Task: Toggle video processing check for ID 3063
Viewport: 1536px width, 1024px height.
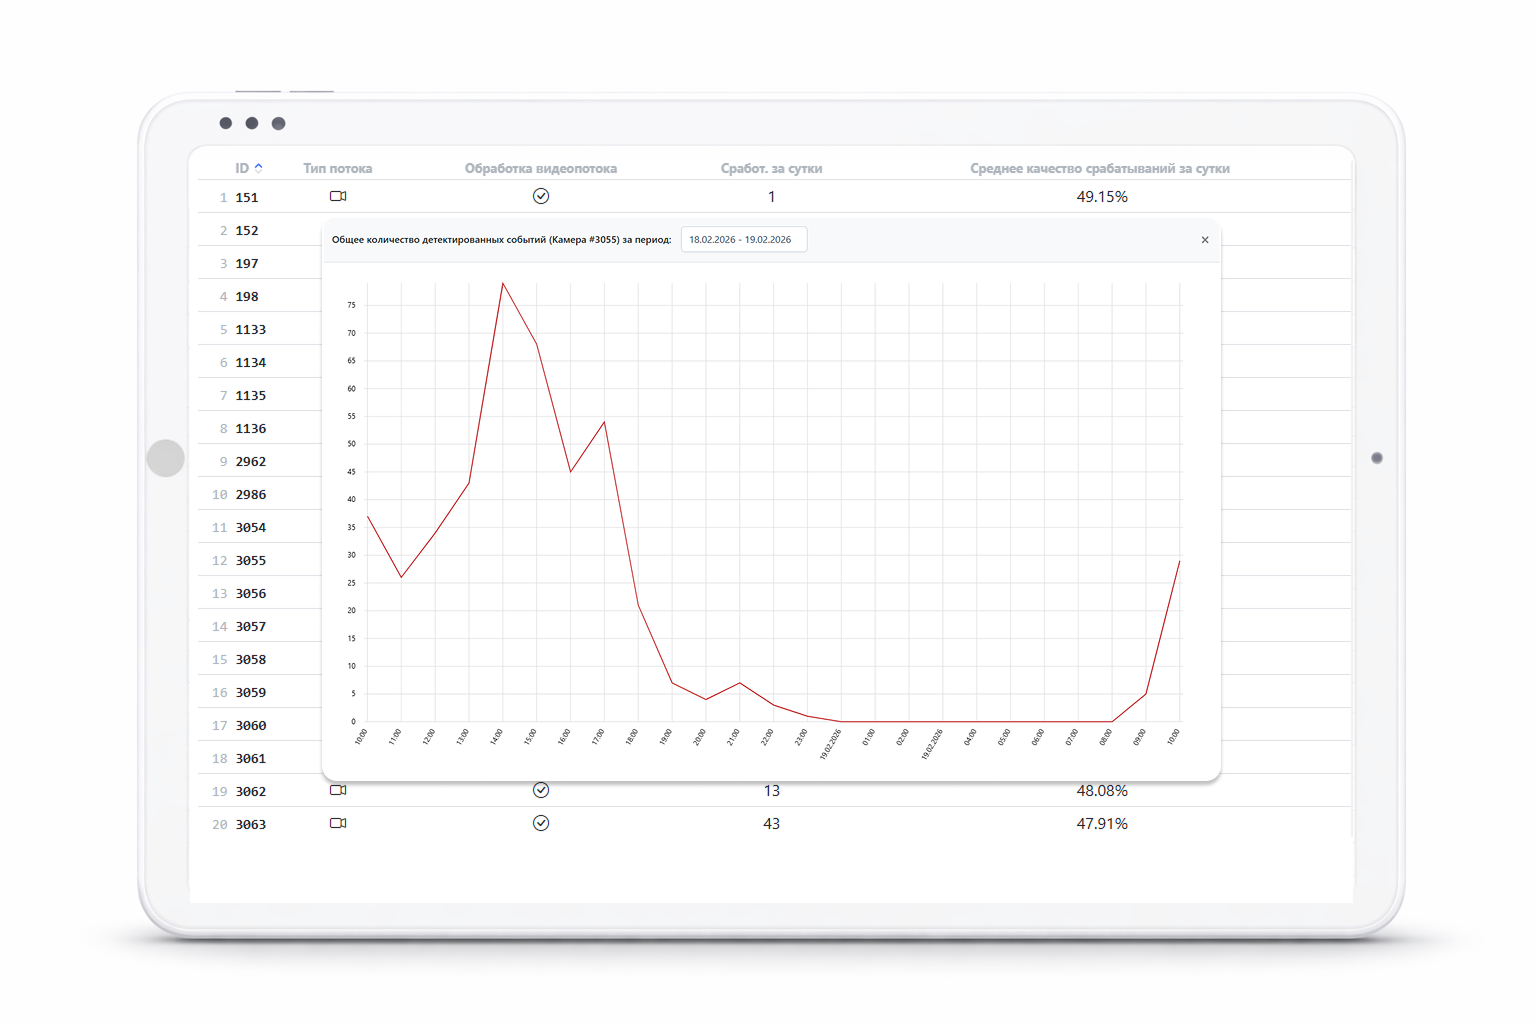Action: 541,823
